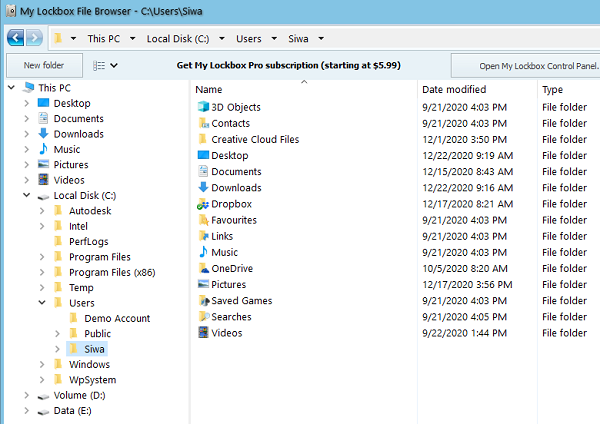600x424 pixels.
Task: Open My Lockbox Control Panel button
Action: 524,65
